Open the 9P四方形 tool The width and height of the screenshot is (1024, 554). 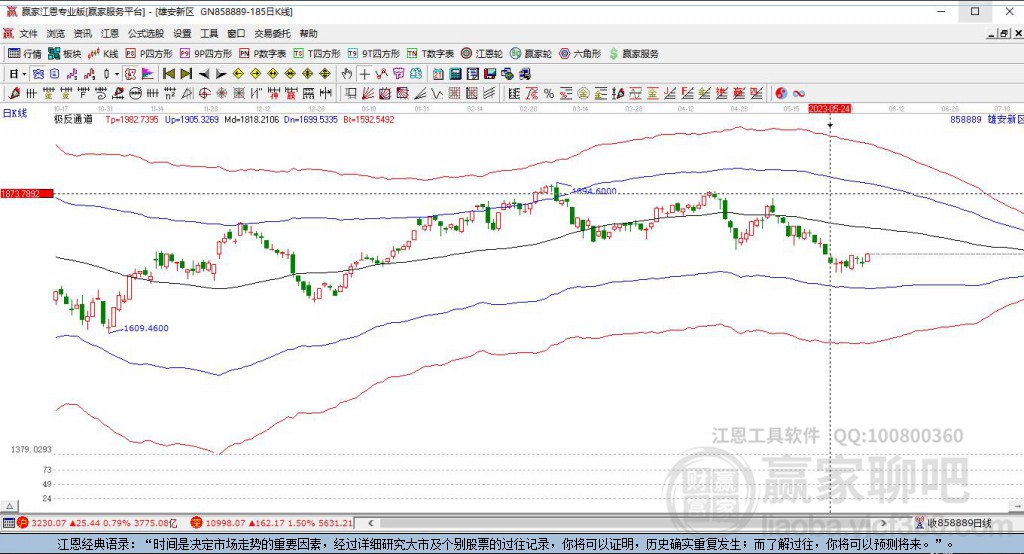pos(206,54)
